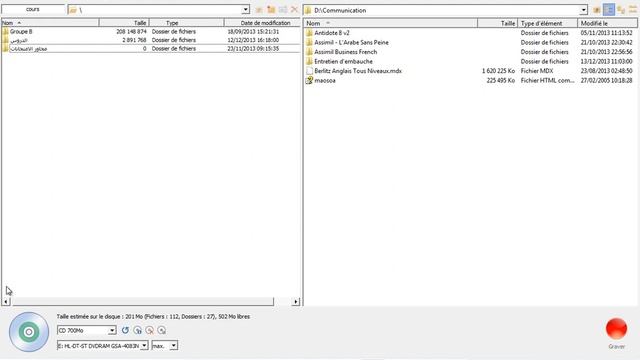Viewport: 640px width, 360px height.
Task: Click the red Graver burn button
Action: point(616,329)
